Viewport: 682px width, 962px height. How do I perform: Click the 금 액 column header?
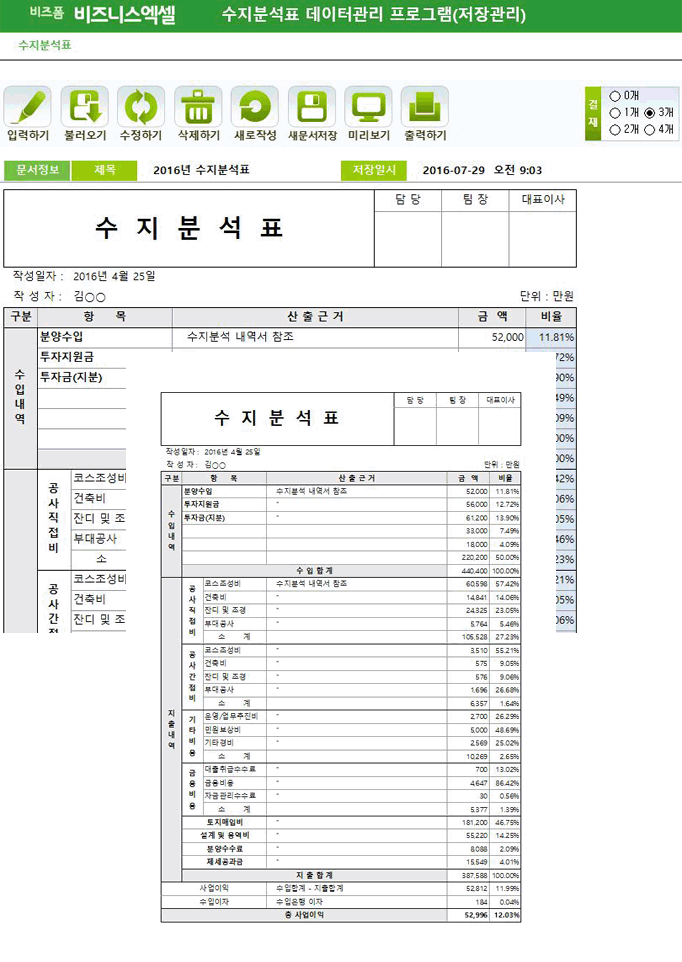pos(492,317)
